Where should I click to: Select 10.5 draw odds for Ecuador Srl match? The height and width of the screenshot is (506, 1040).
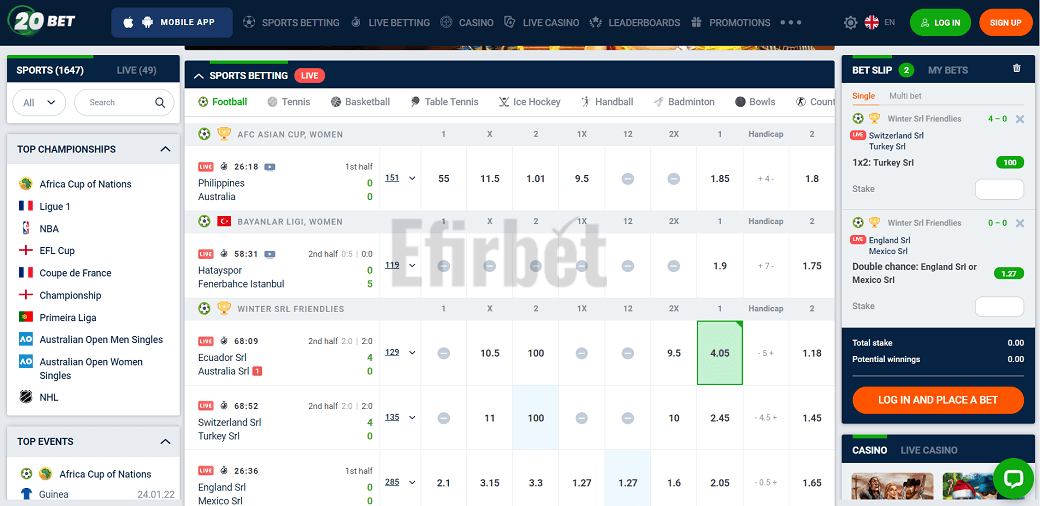[x=489, y=353]
